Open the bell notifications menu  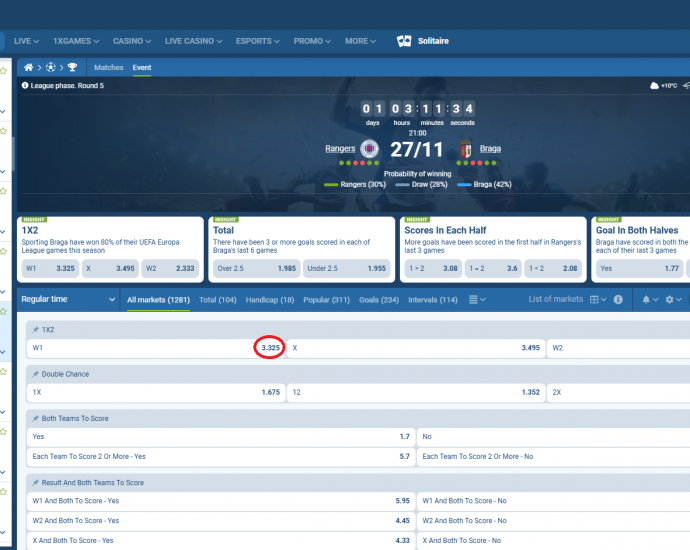click(x=646, y=299)
